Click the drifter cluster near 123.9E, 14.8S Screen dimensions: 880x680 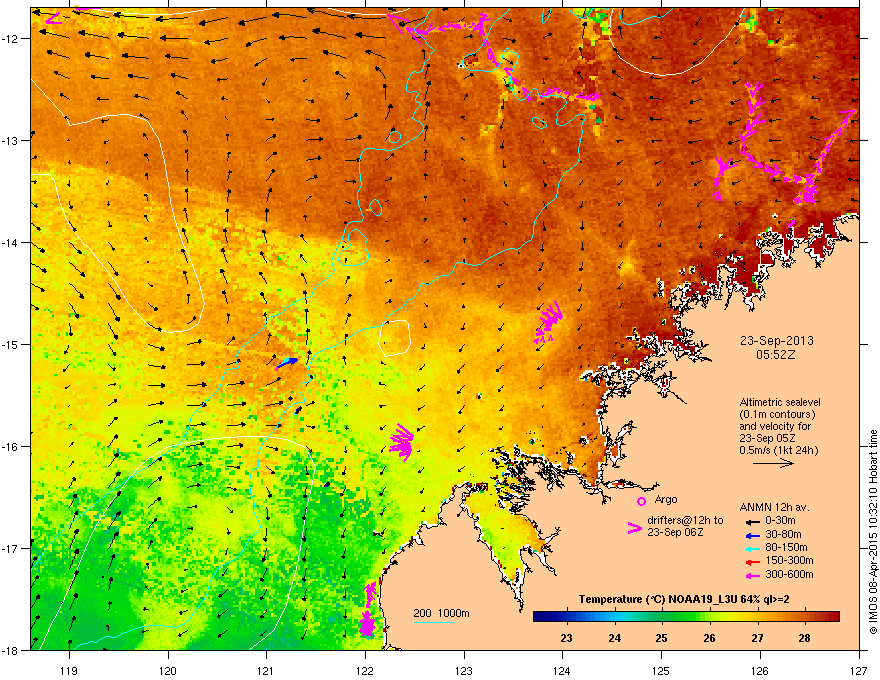click(547, 323)
